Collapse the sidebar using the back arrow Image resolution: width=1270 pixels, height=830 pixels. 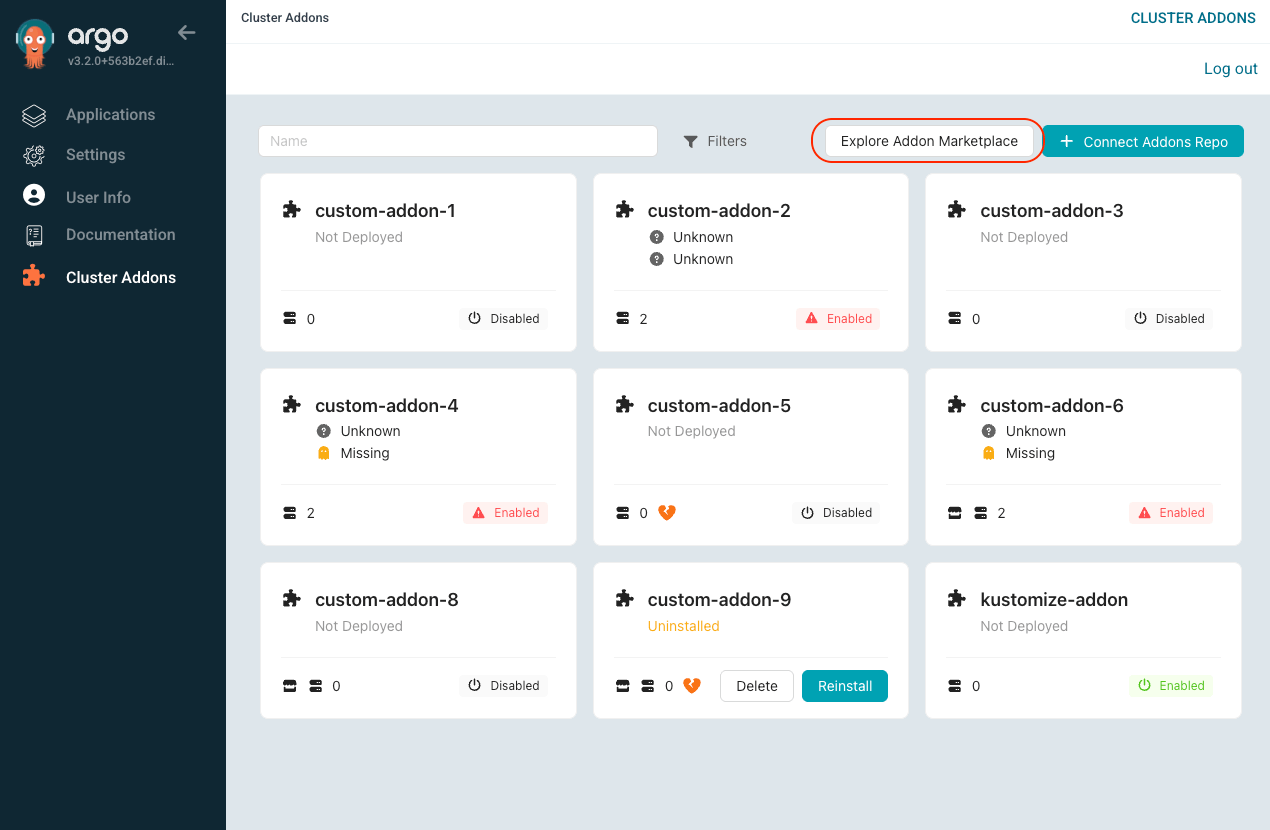tap(186, 32)
